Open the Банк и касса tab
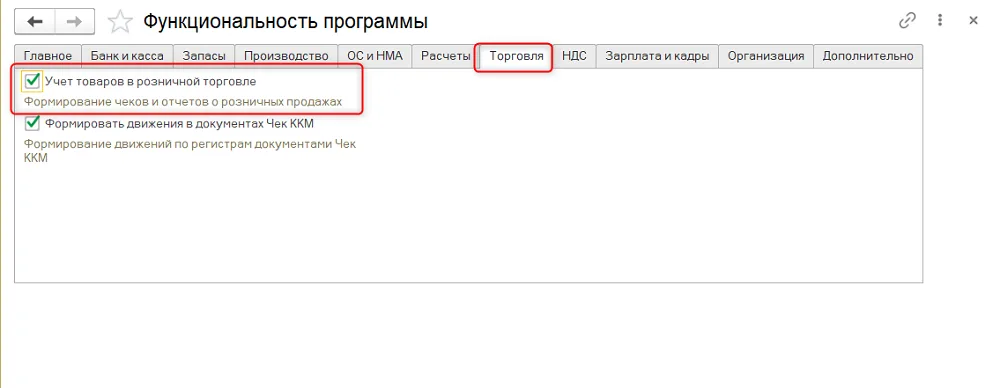This screenshot has width=1000, height=388. click(128, 56)
